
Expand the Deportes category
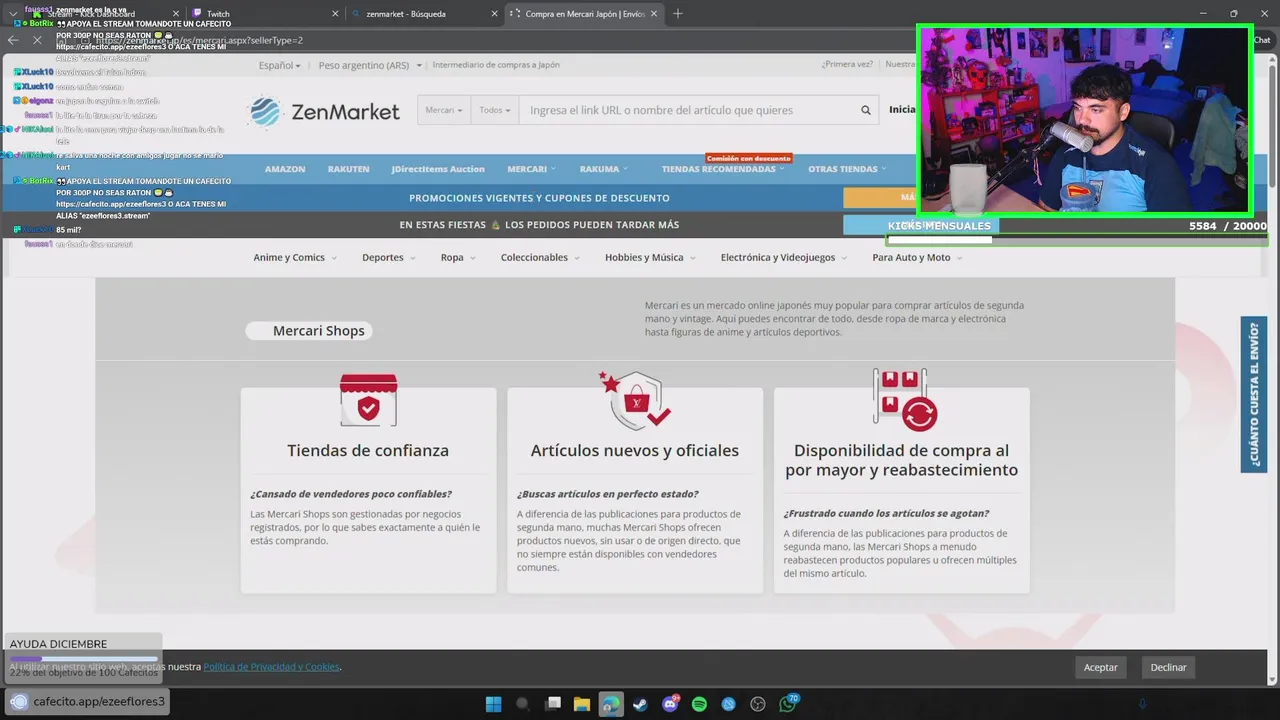[388, 257]
